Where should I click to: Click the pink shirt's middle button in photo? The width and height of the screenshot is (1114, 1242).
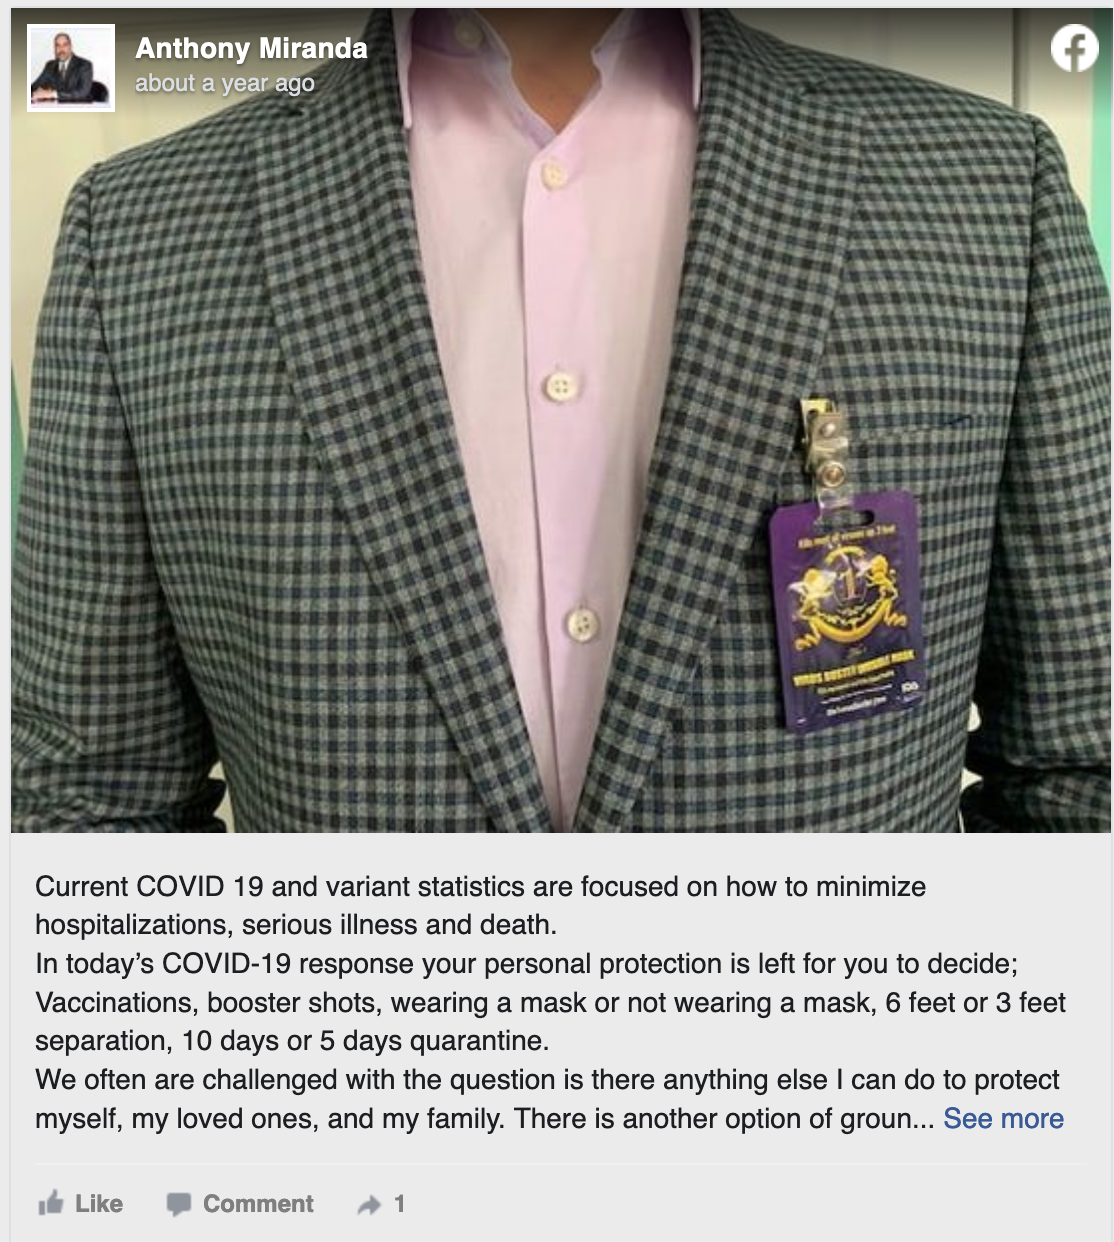click(561, 385)
